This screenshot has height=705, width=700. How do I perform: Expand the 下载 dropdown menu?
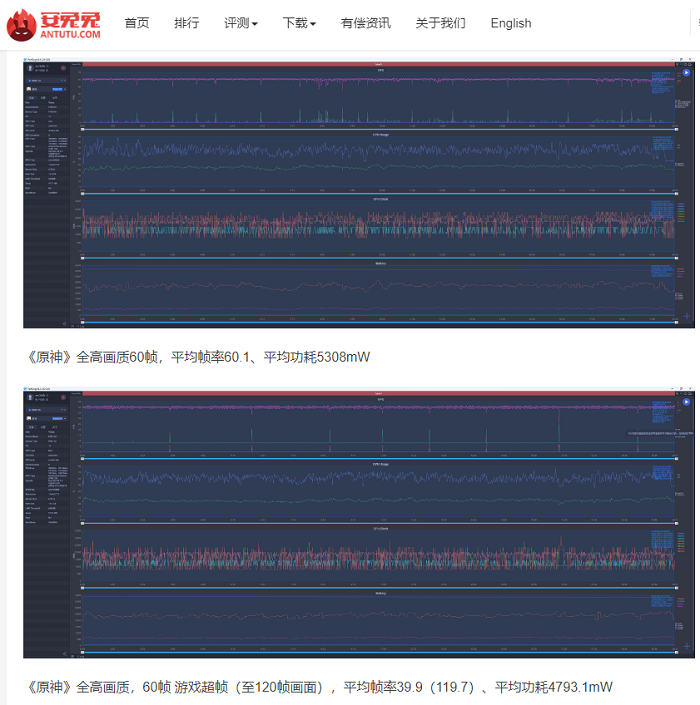click(299, 23)
